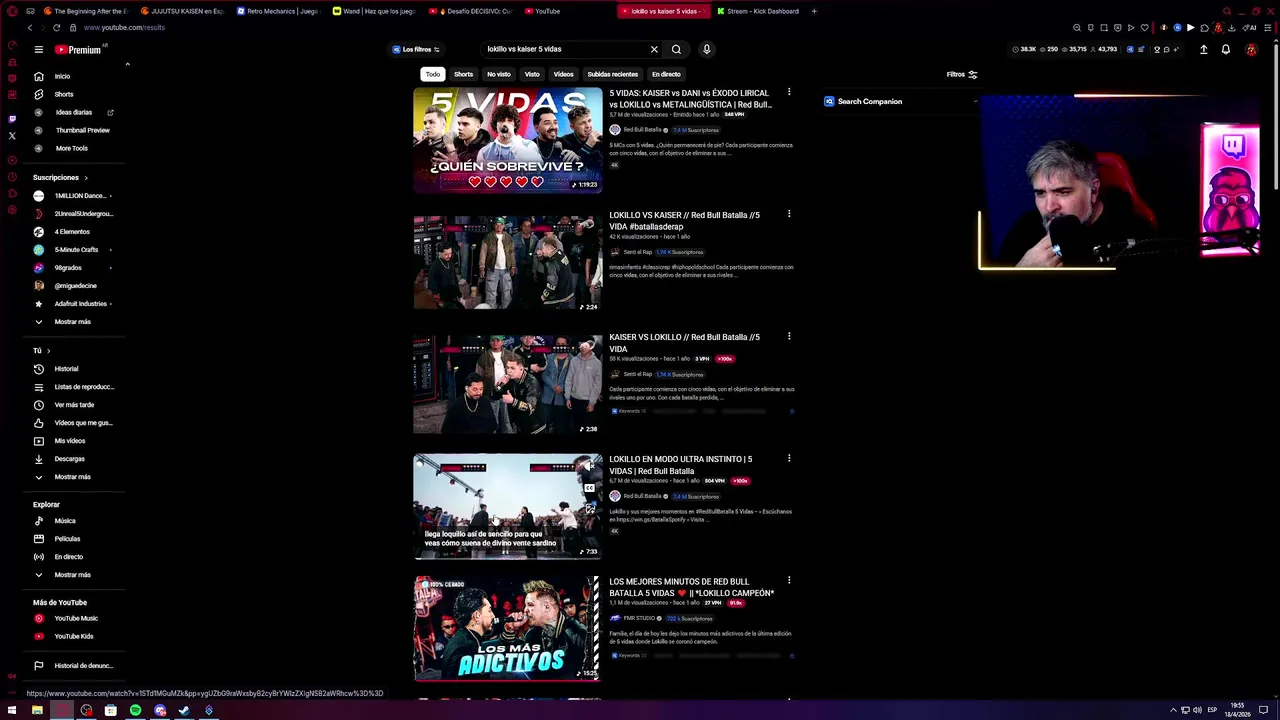Open the YouTube guide hamburger menu
Image resolution: width=1280 pixels, height=720 pixels.
[38, 49]
